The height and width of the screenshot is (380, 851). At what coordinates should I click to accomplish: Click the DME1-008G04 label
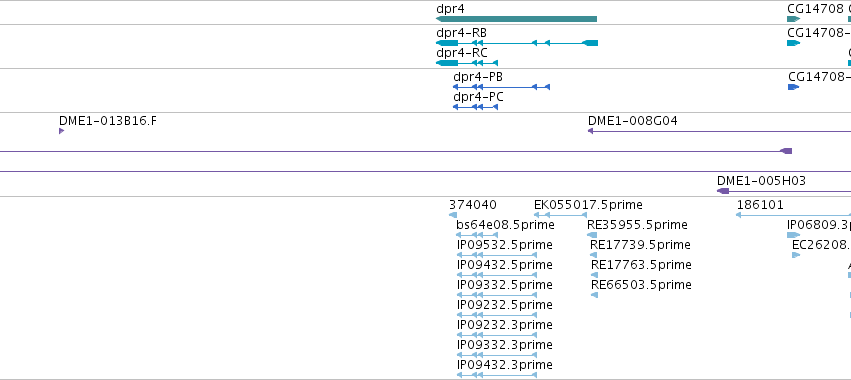[633, 121]
